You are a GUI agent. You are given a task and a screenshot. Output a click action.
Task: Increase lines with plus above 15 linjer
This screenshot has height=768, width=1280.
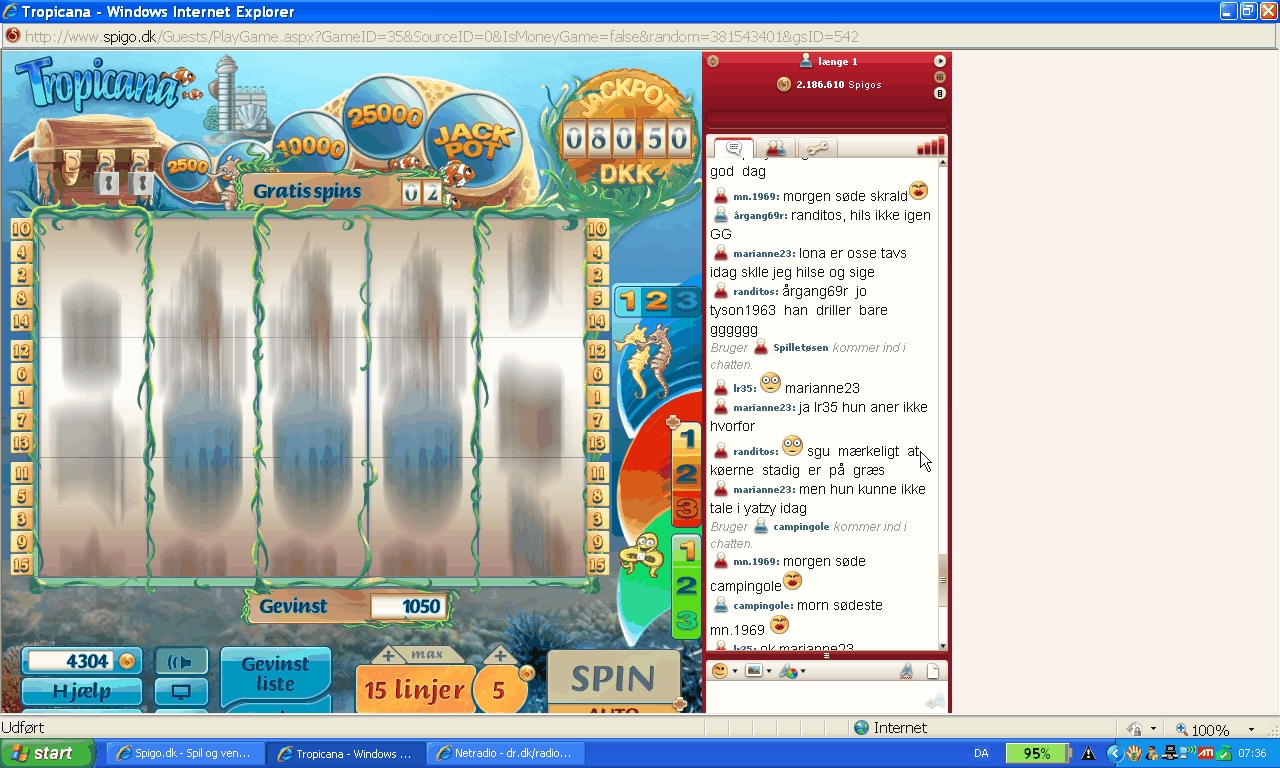(388, 656)
